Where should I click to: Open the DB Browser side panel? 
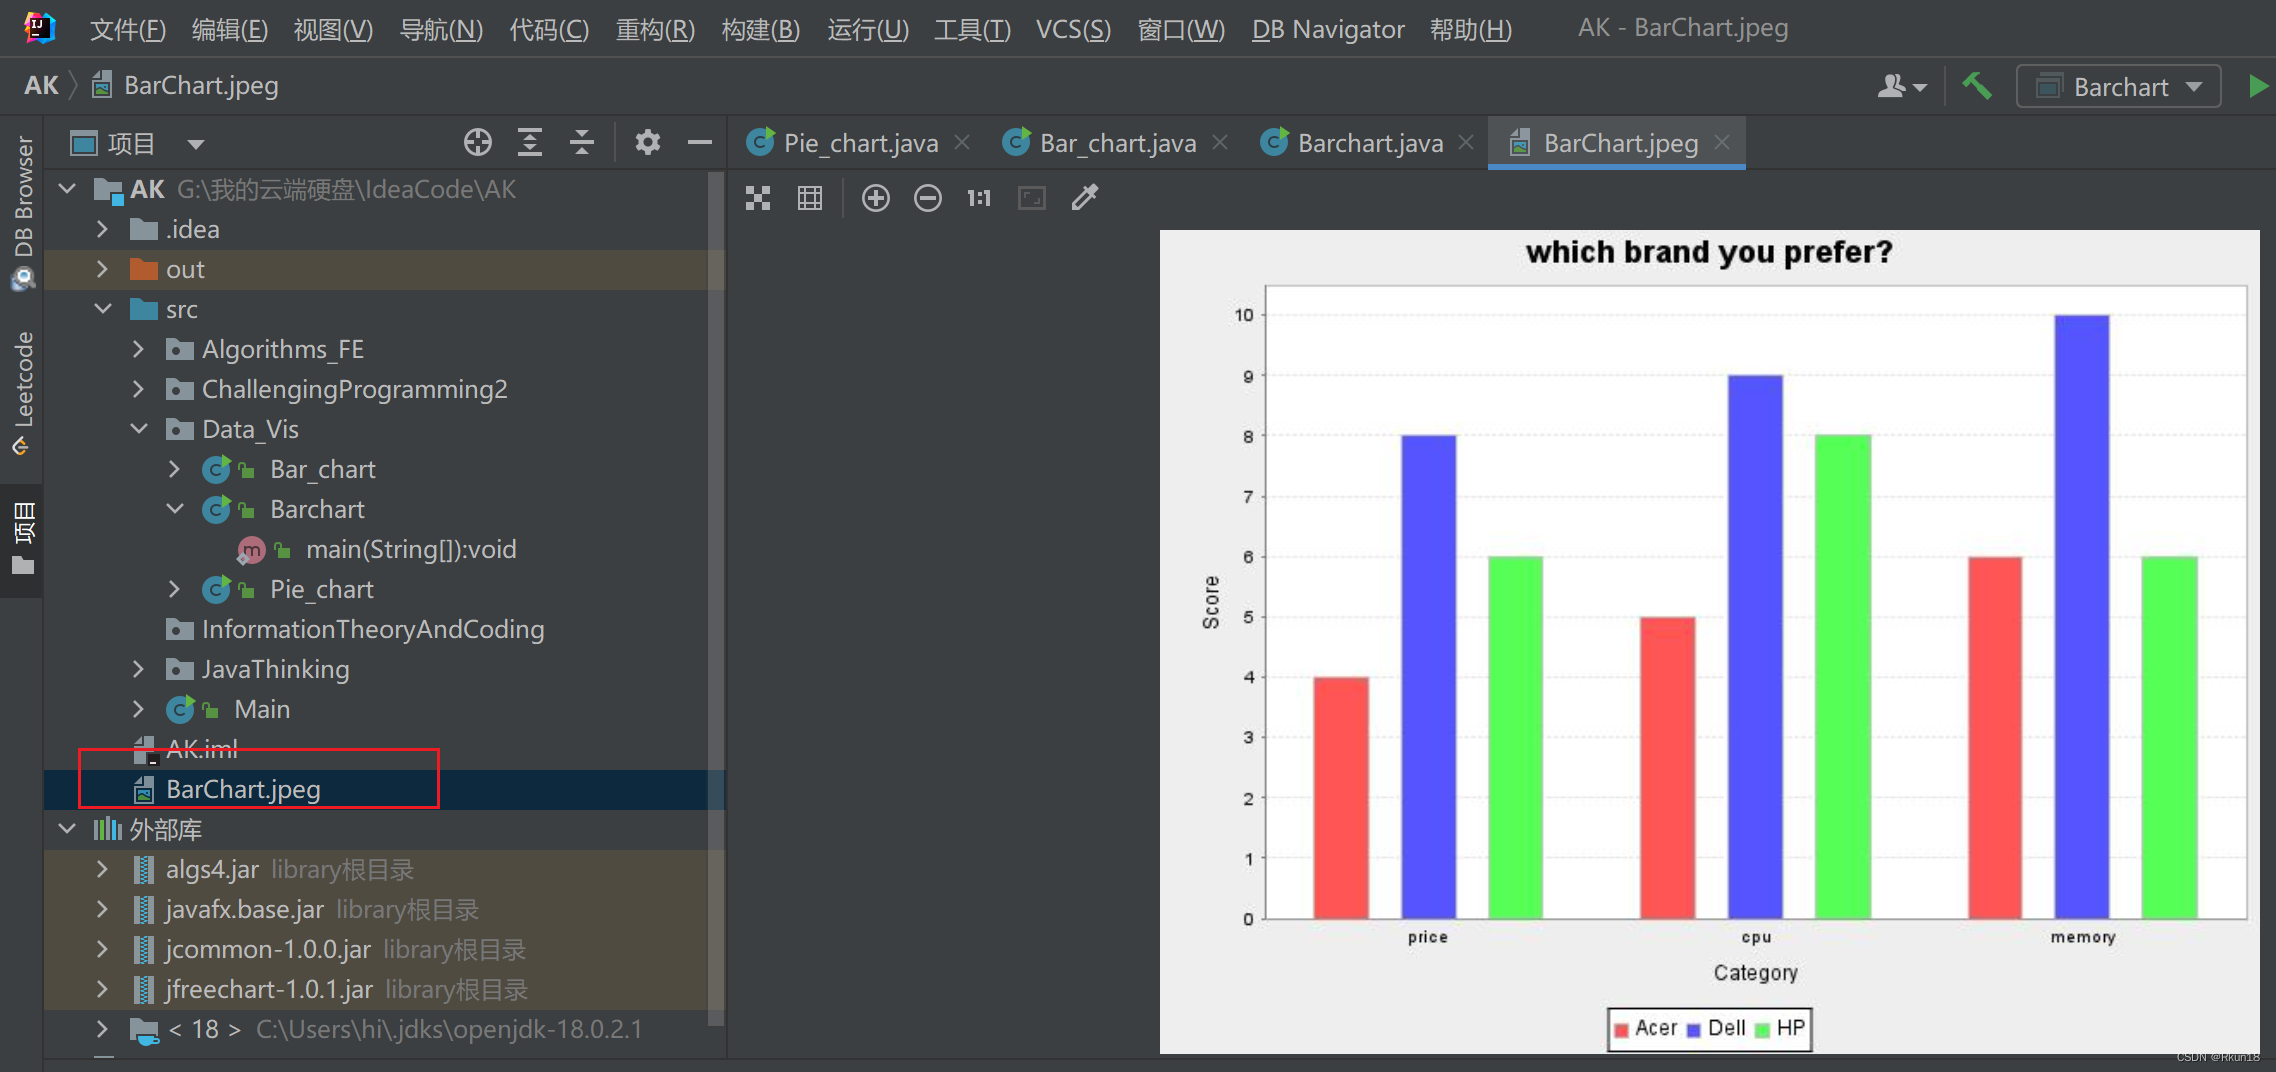tap(23, 213)
